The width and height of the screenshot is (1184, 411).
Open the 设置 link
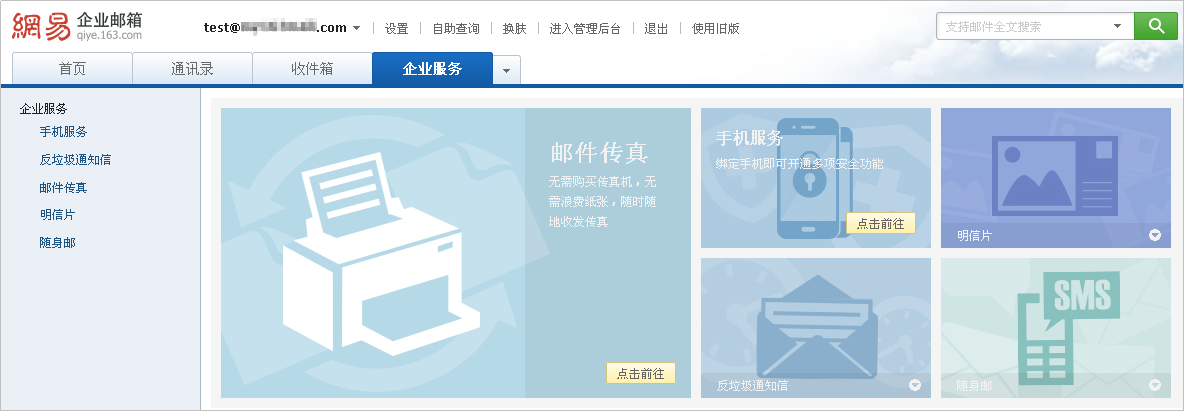[396, 29]
